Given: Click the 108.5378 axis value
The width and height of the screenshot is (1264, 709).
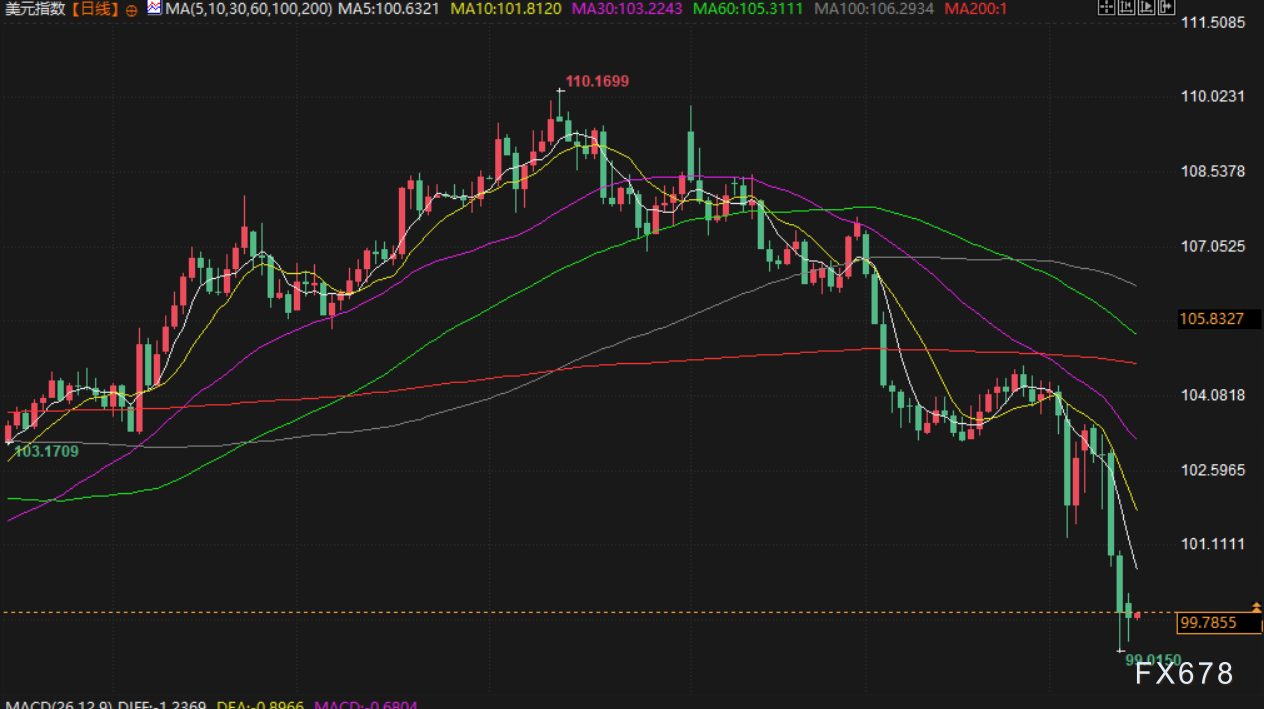Looking at the screenshot, I should 1213,171.
